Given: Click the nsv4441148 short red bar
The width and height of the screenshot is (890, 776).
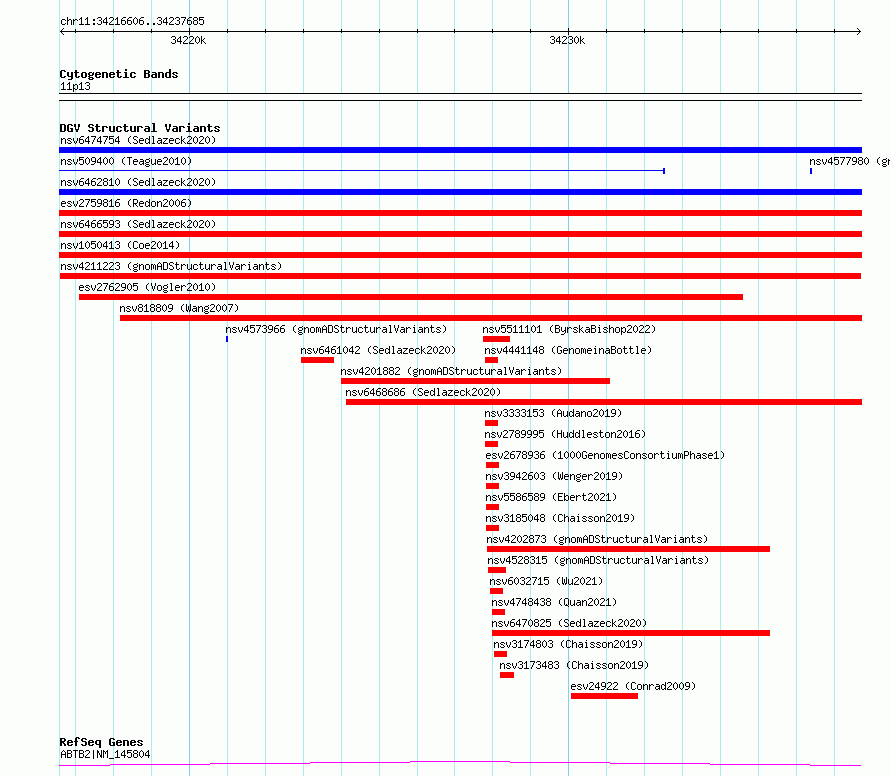Looking at the screenshot, I should pyautogui.click(x=492, y=360).
